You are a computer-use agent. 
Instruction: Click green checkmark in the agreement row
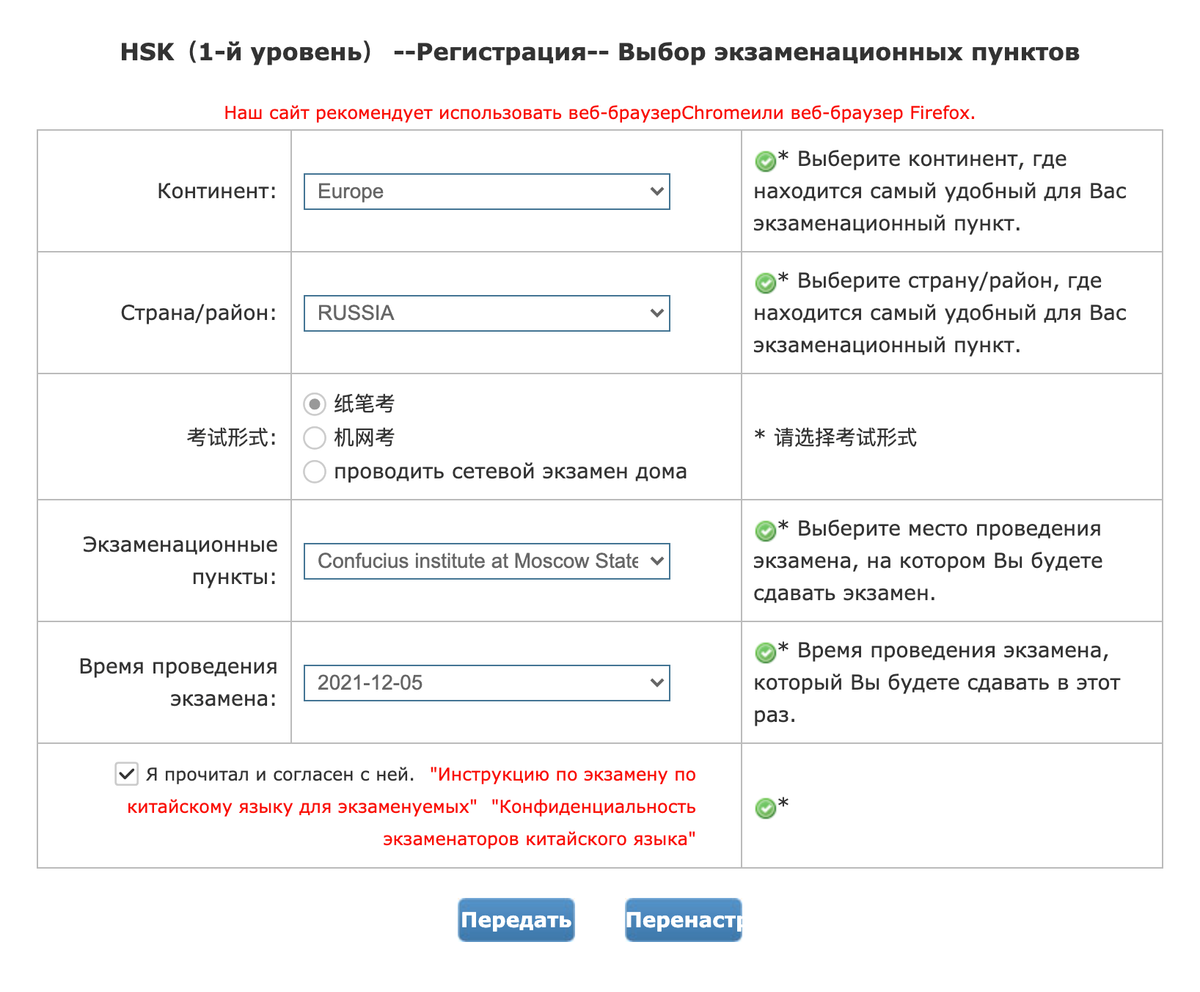click(765, 807)
